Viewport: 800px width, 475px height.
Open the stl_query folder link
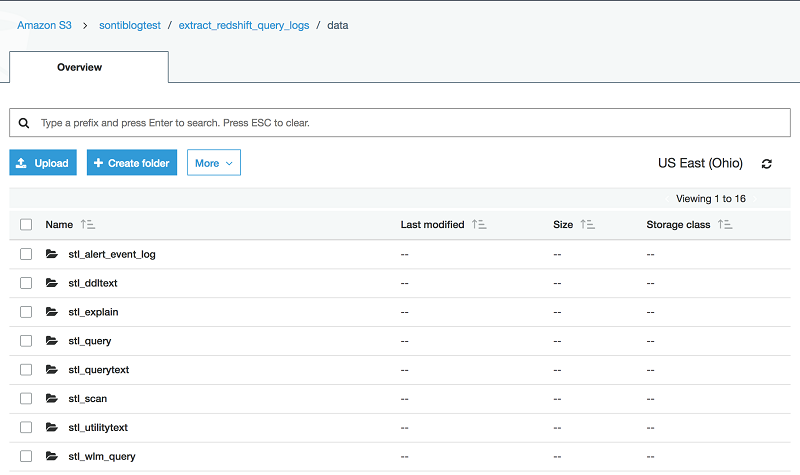[90, 341]
